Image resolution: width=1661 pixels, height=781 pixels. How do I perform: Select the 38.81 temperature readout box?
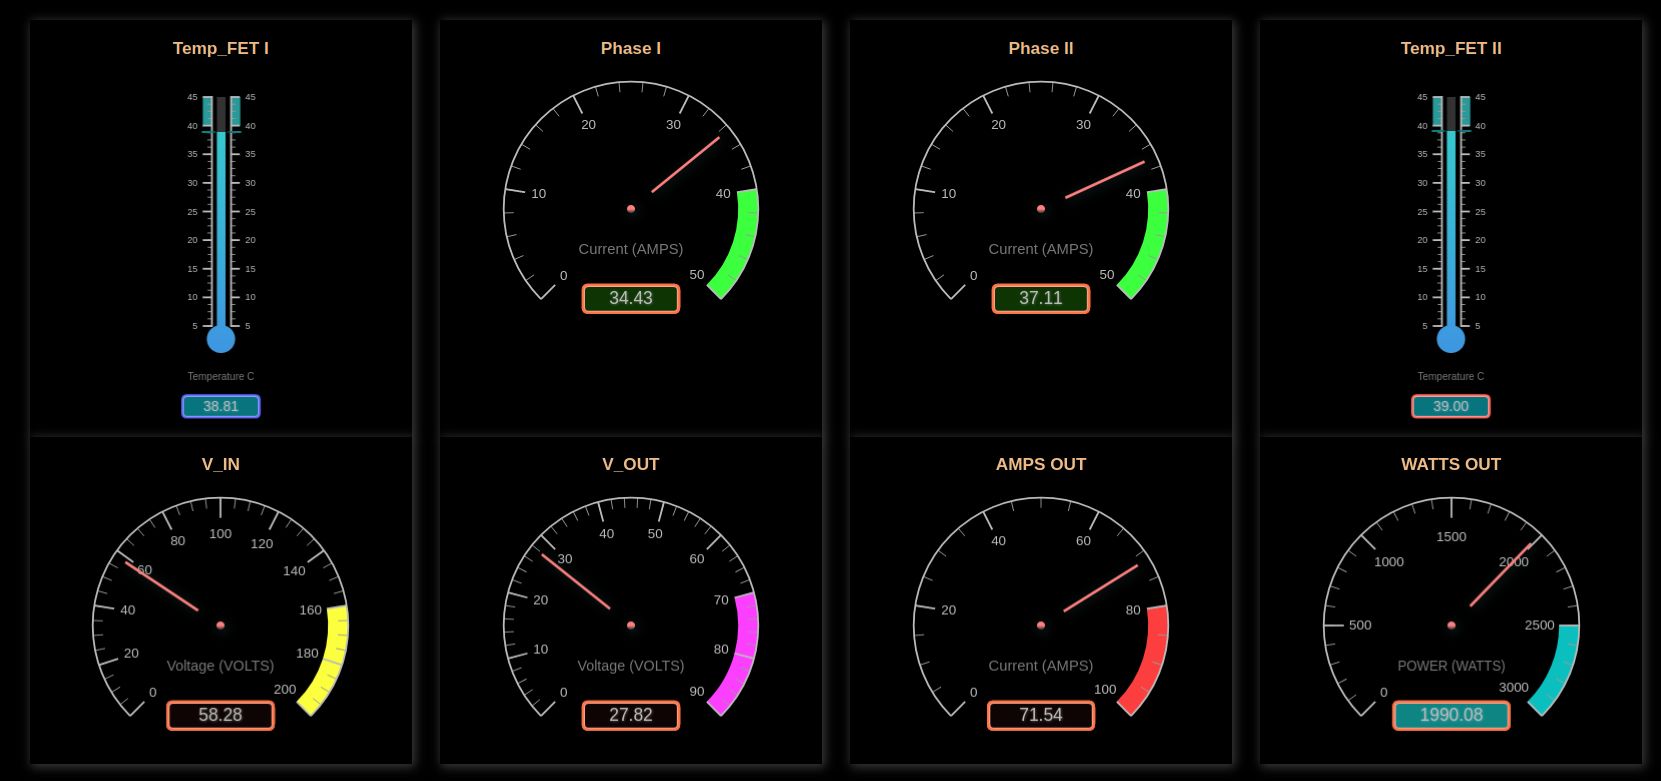221,406
